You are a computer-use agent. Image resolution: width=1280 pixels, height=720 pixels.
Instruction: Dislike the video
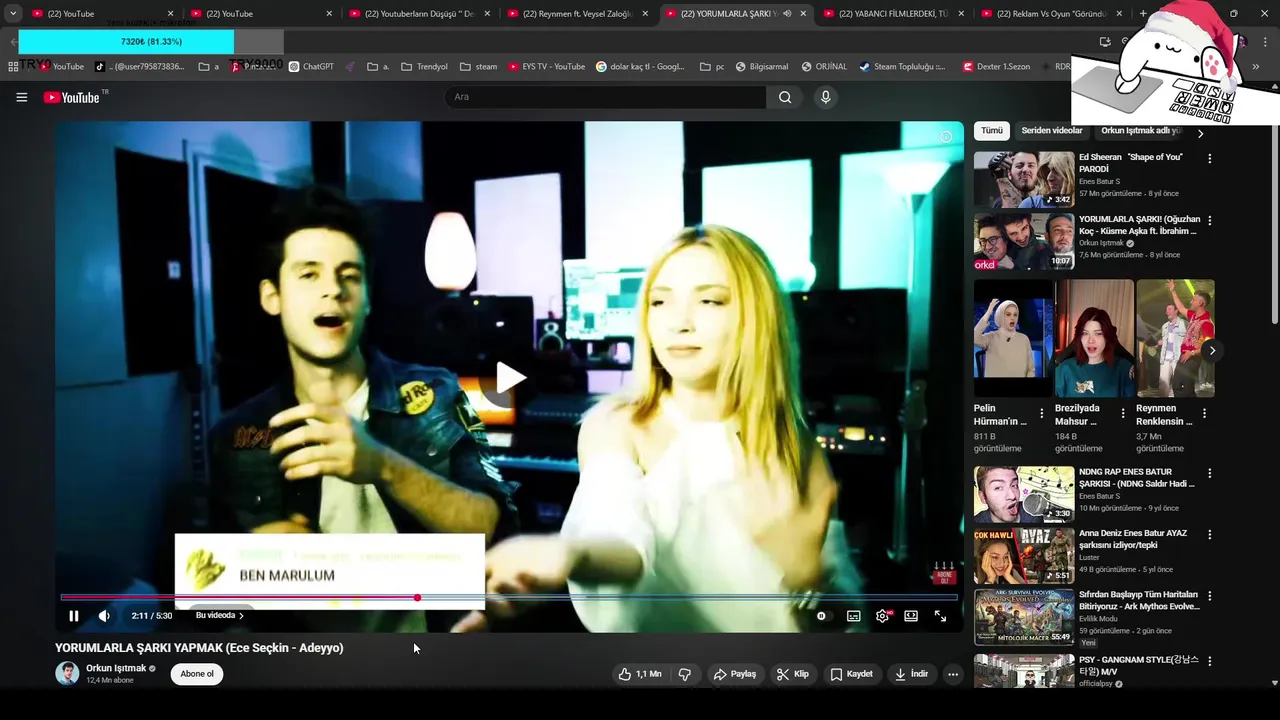tap(685, 674)
